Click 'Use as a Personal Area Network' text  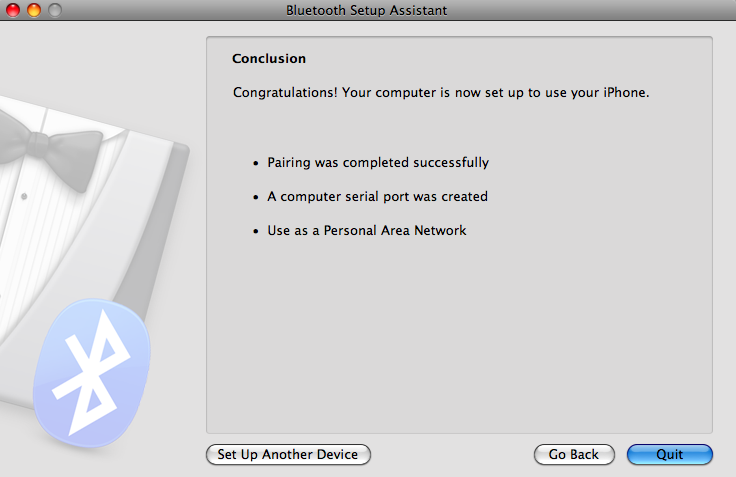367,231
